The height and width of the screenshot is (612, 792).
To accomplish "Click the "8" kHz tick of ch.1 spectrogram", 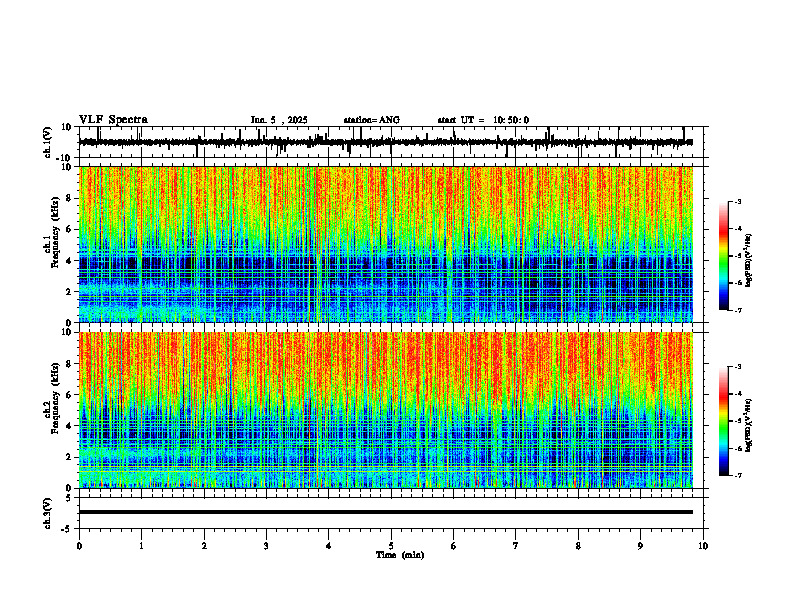I will [69, 198].
